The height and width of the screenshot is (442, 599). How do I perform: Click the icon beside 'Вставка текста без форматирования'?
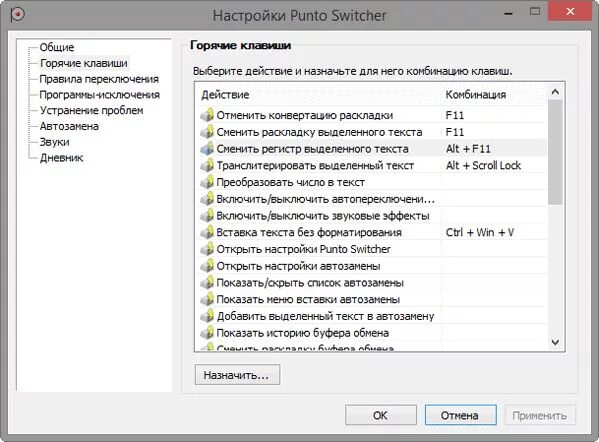point(207,232)
